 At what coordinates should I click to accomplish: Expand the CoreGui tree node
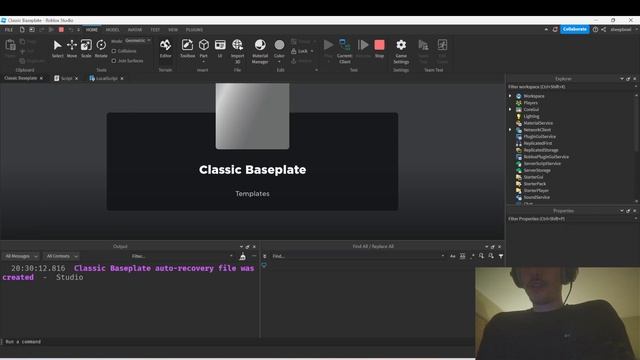[510, 109]
